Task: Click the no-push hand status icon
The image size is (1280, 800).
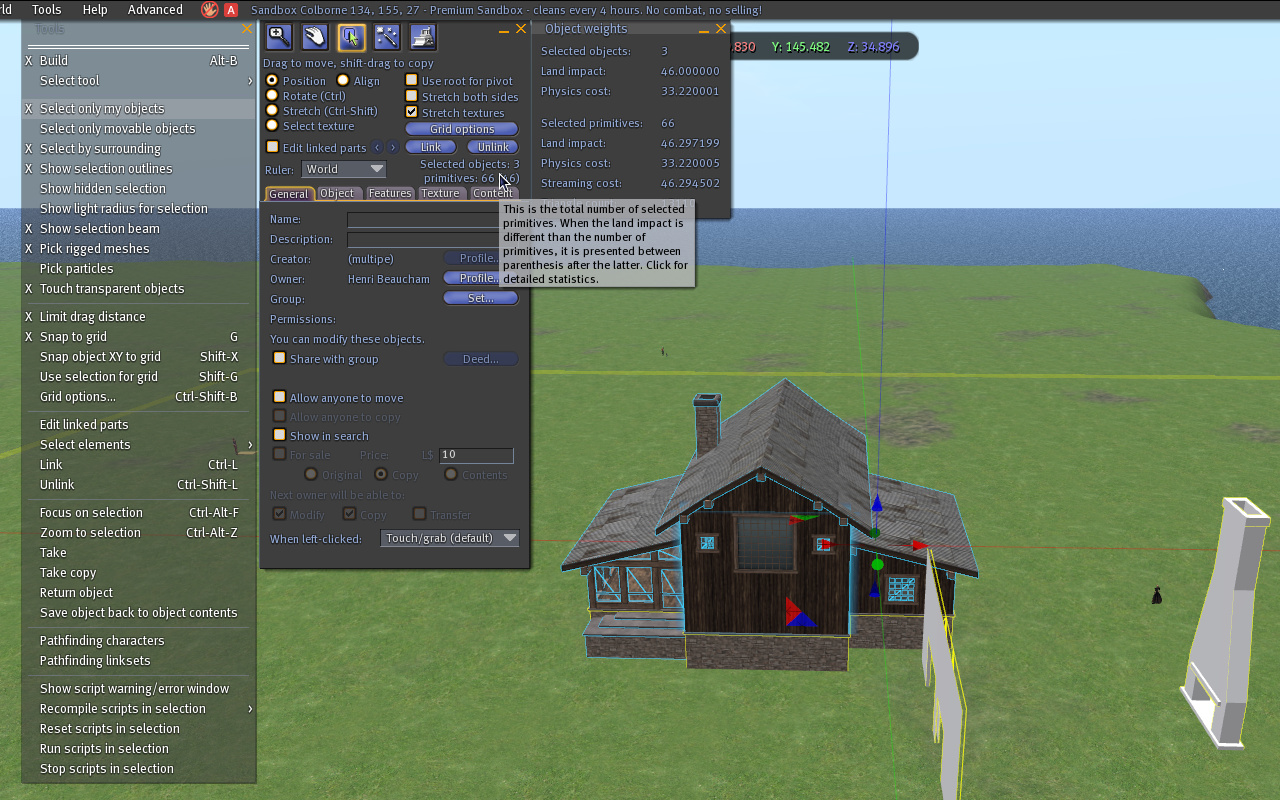Action: (x=210, y=10)
